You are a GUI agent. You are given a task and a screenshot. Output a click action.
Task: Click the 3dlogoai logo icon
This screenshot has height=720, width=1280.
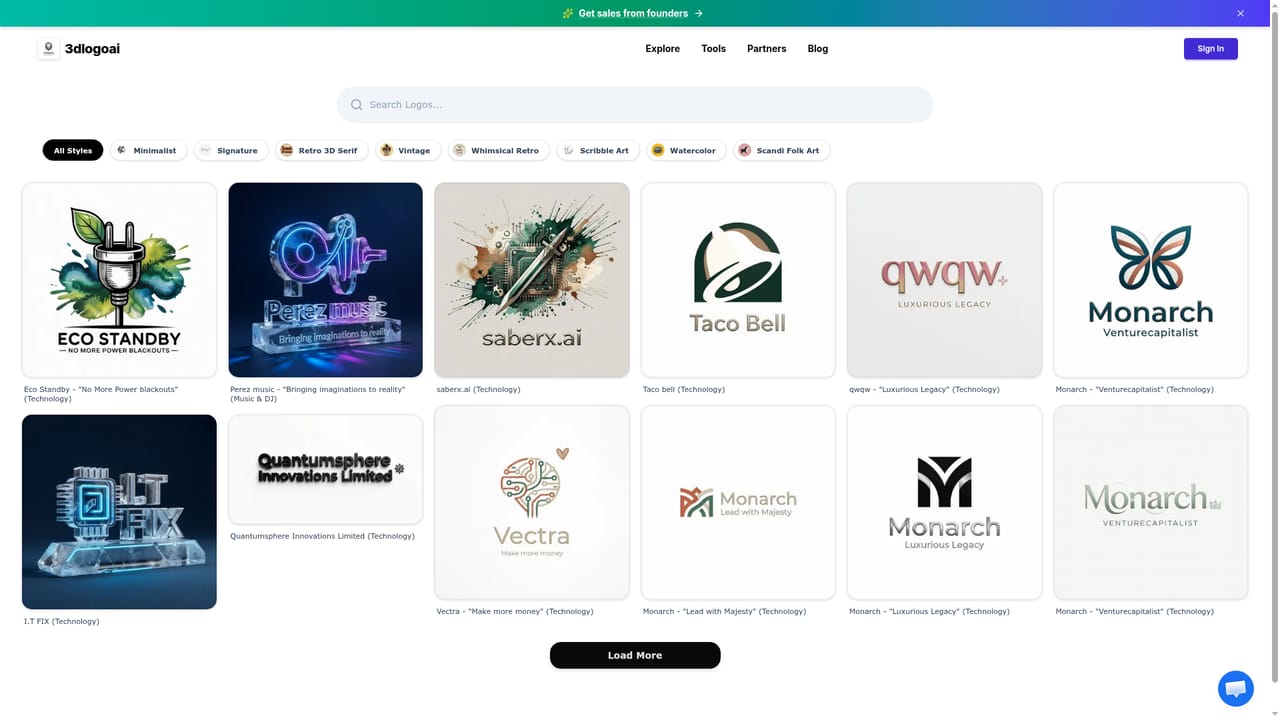48,49
